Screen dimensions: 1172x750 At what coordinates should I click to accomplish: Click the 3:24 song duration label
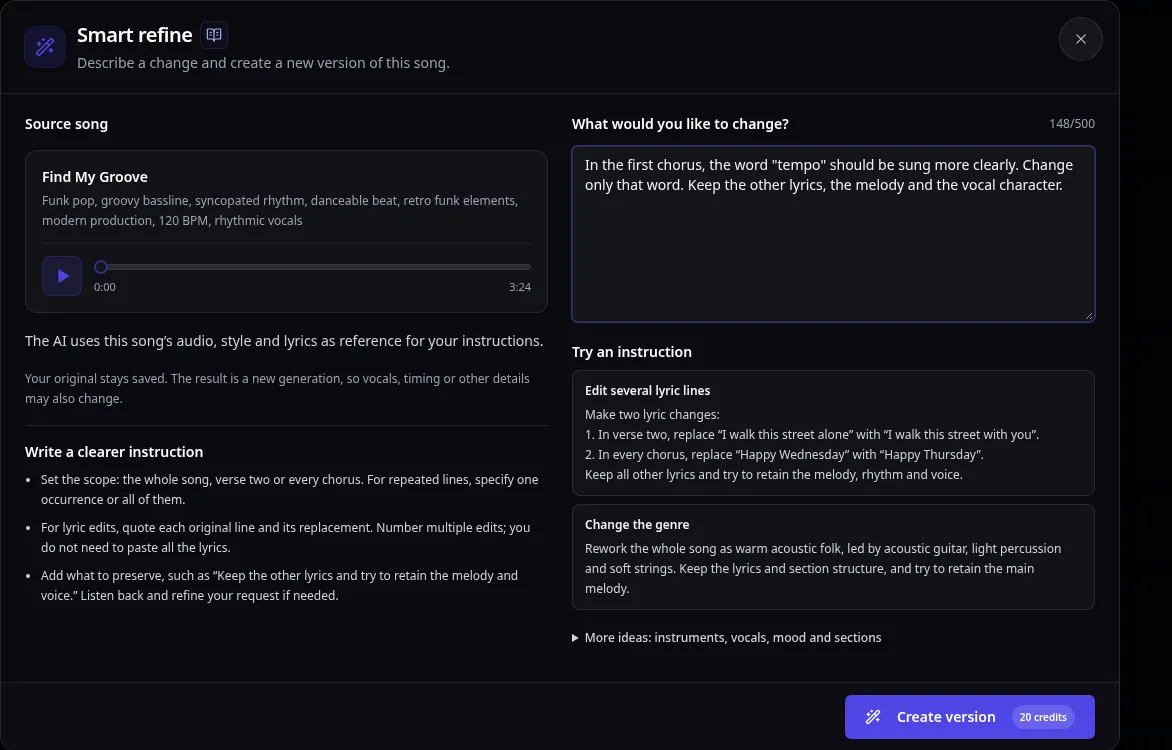519,287
